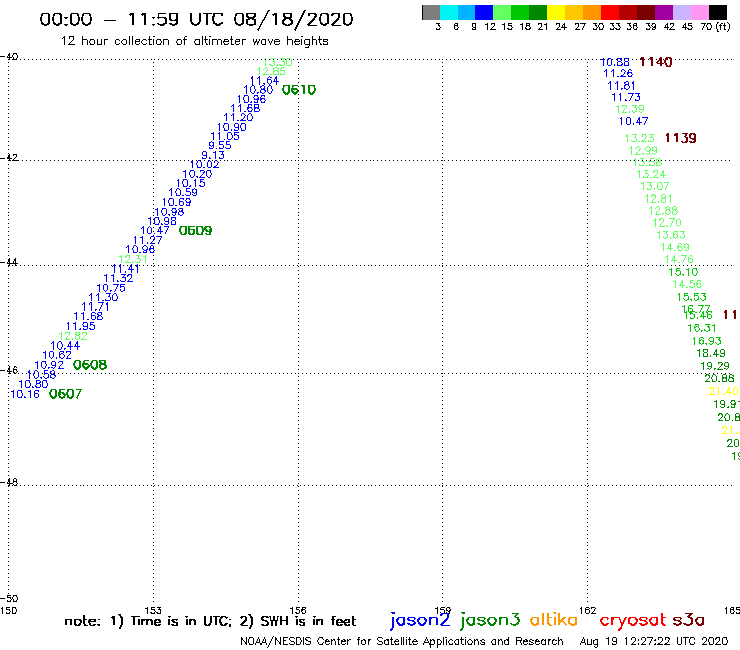Click the 10.02 wave height value
Viewport: 740px width, 650px height.
(204, 164)
